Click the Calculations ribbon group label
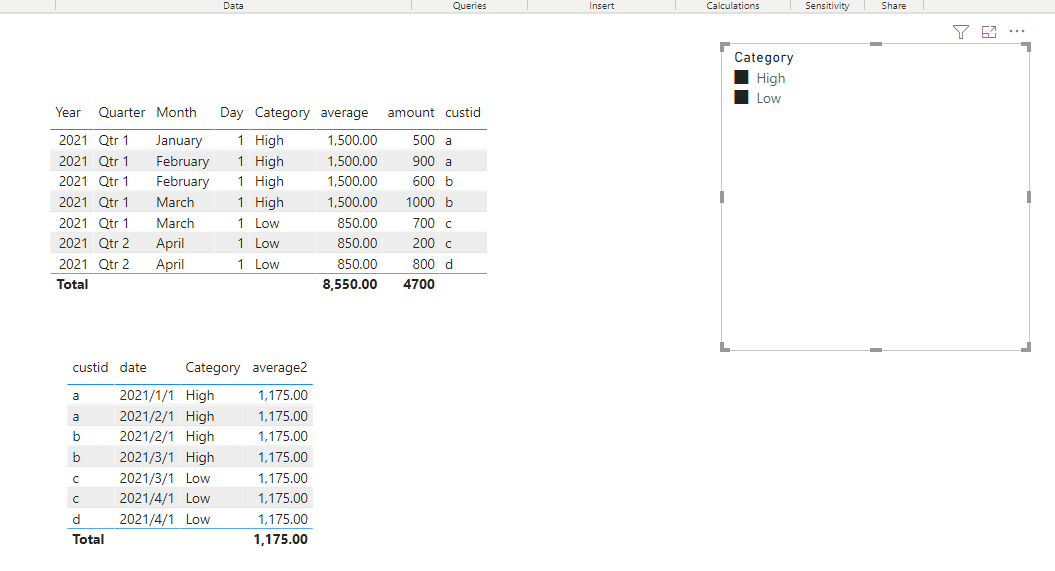The height and width of the screenshot is (571, 1055). (733, 5)
